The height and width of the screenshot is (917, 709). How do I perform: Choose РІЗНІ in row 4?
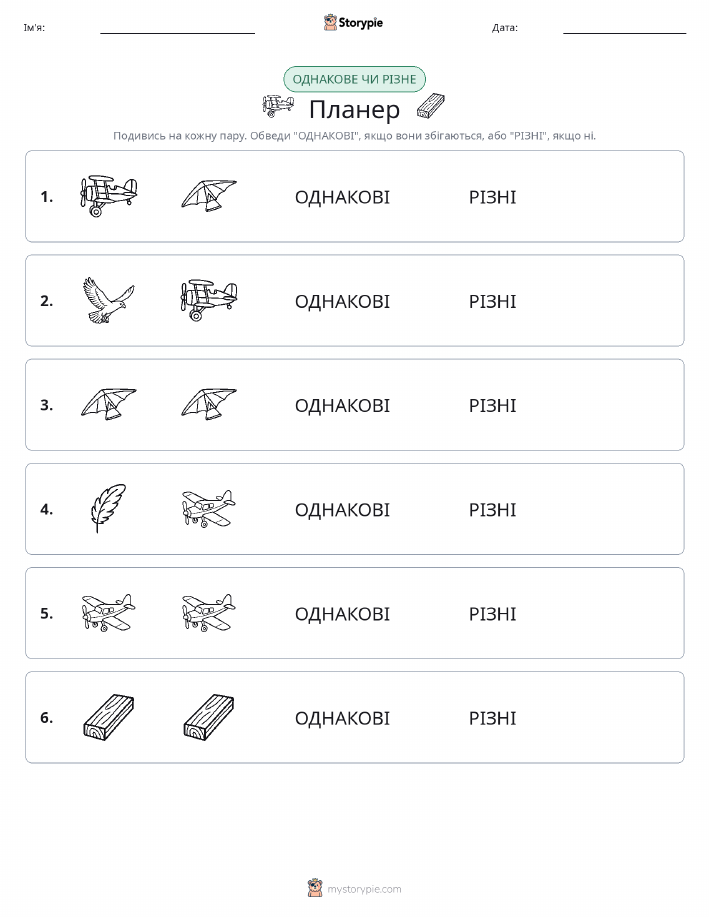coord(493,510)
